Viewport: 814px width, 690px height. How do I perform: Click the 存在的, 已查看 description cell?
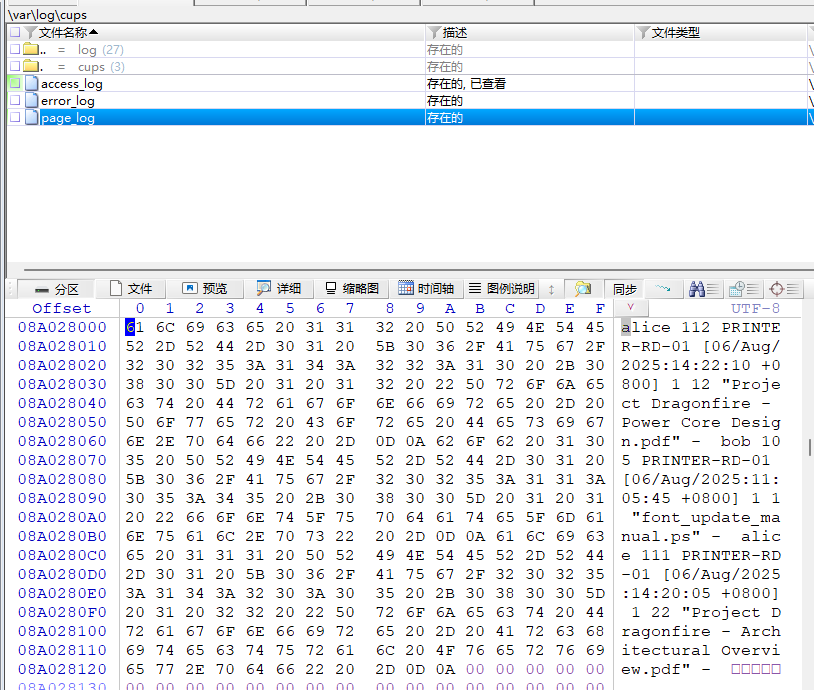pyautogui.click(x=466, y=84)
